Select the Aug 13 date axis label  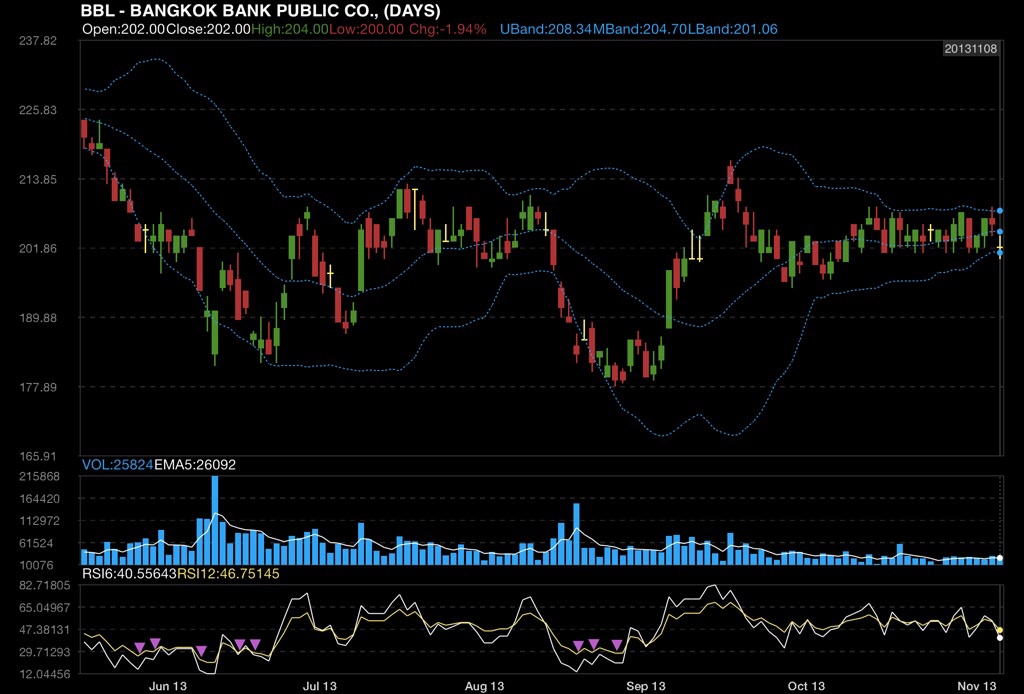tap(485, 686)
